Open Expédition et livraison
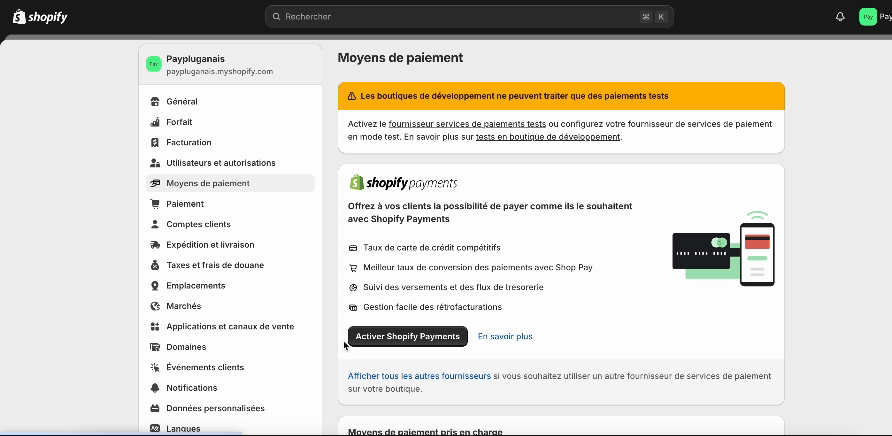 pos(230,245)
